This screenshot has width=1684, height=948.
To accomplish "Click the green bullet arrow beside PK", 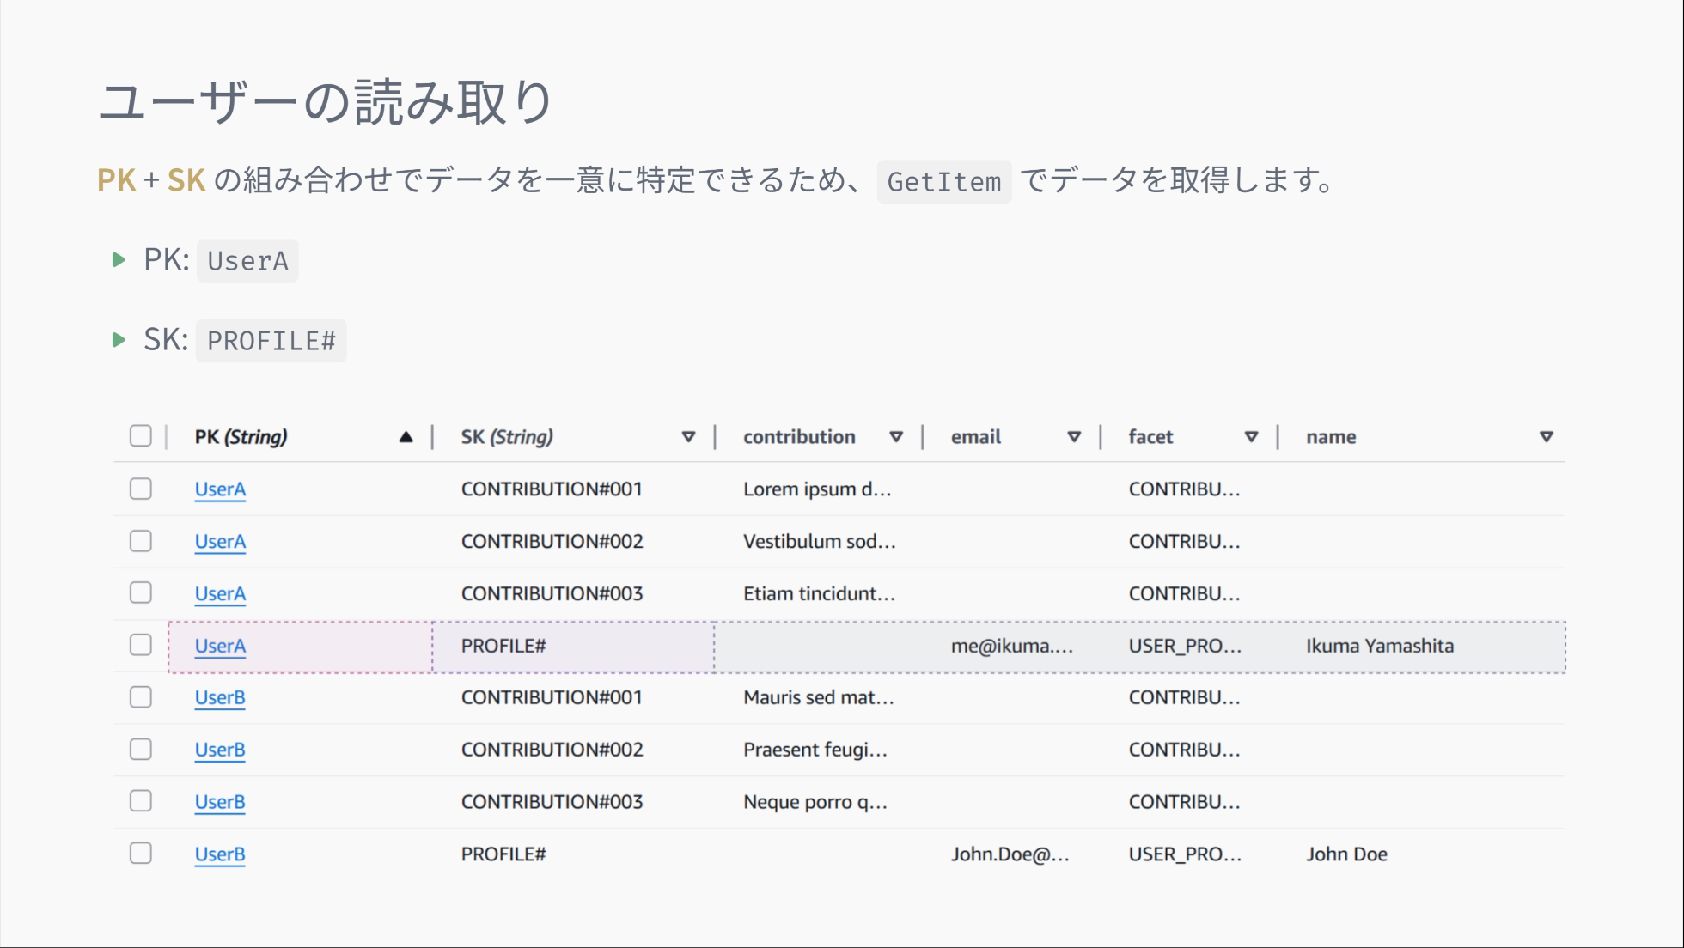I will coord(119,260).
